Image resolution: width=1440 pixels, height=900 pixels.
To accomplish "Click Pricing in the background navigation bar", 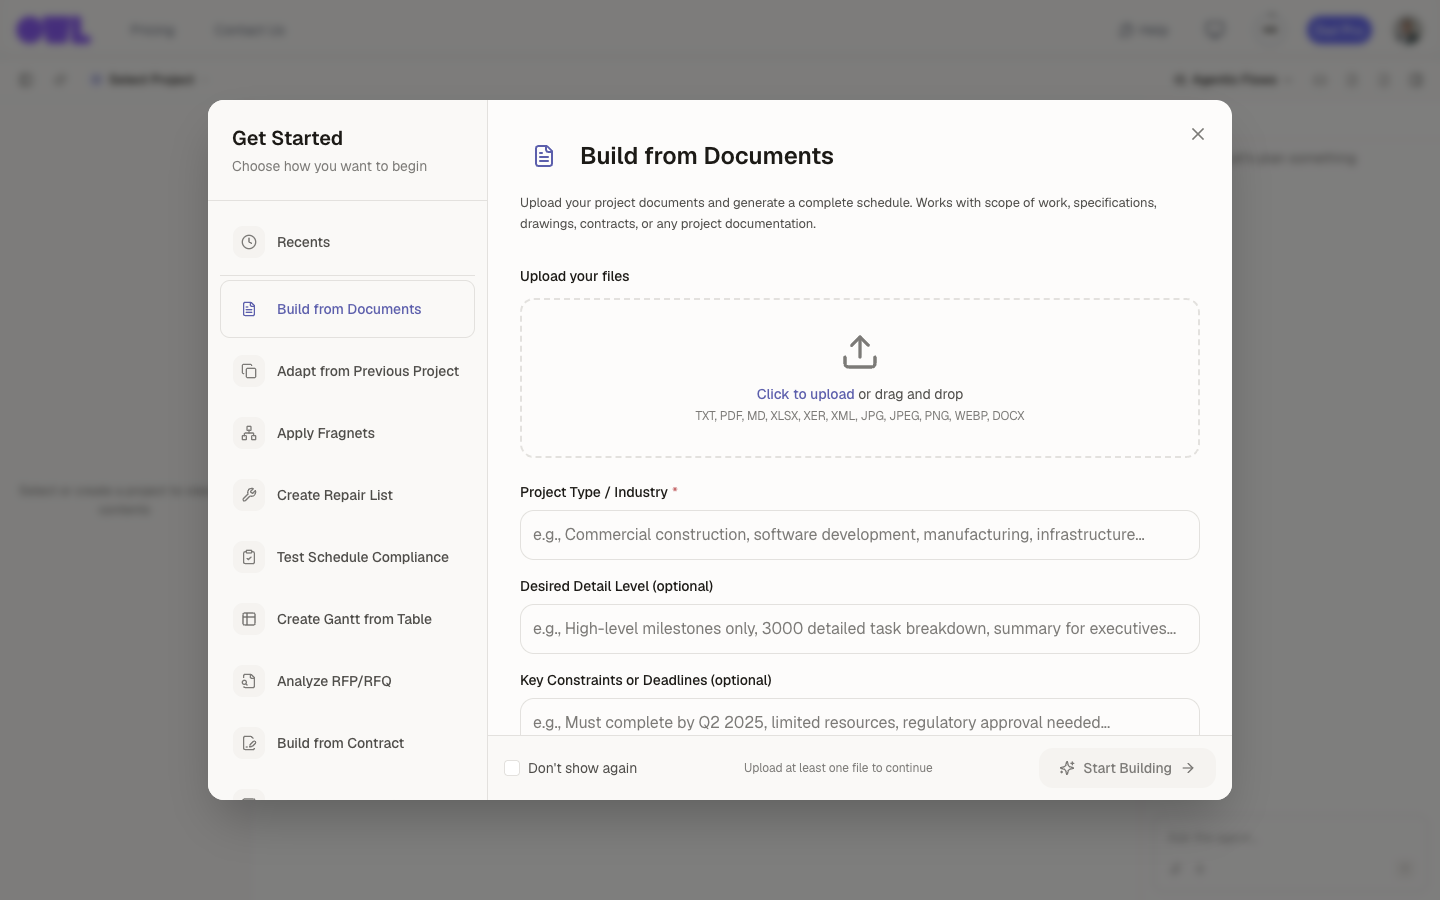I will coord(152,30).
